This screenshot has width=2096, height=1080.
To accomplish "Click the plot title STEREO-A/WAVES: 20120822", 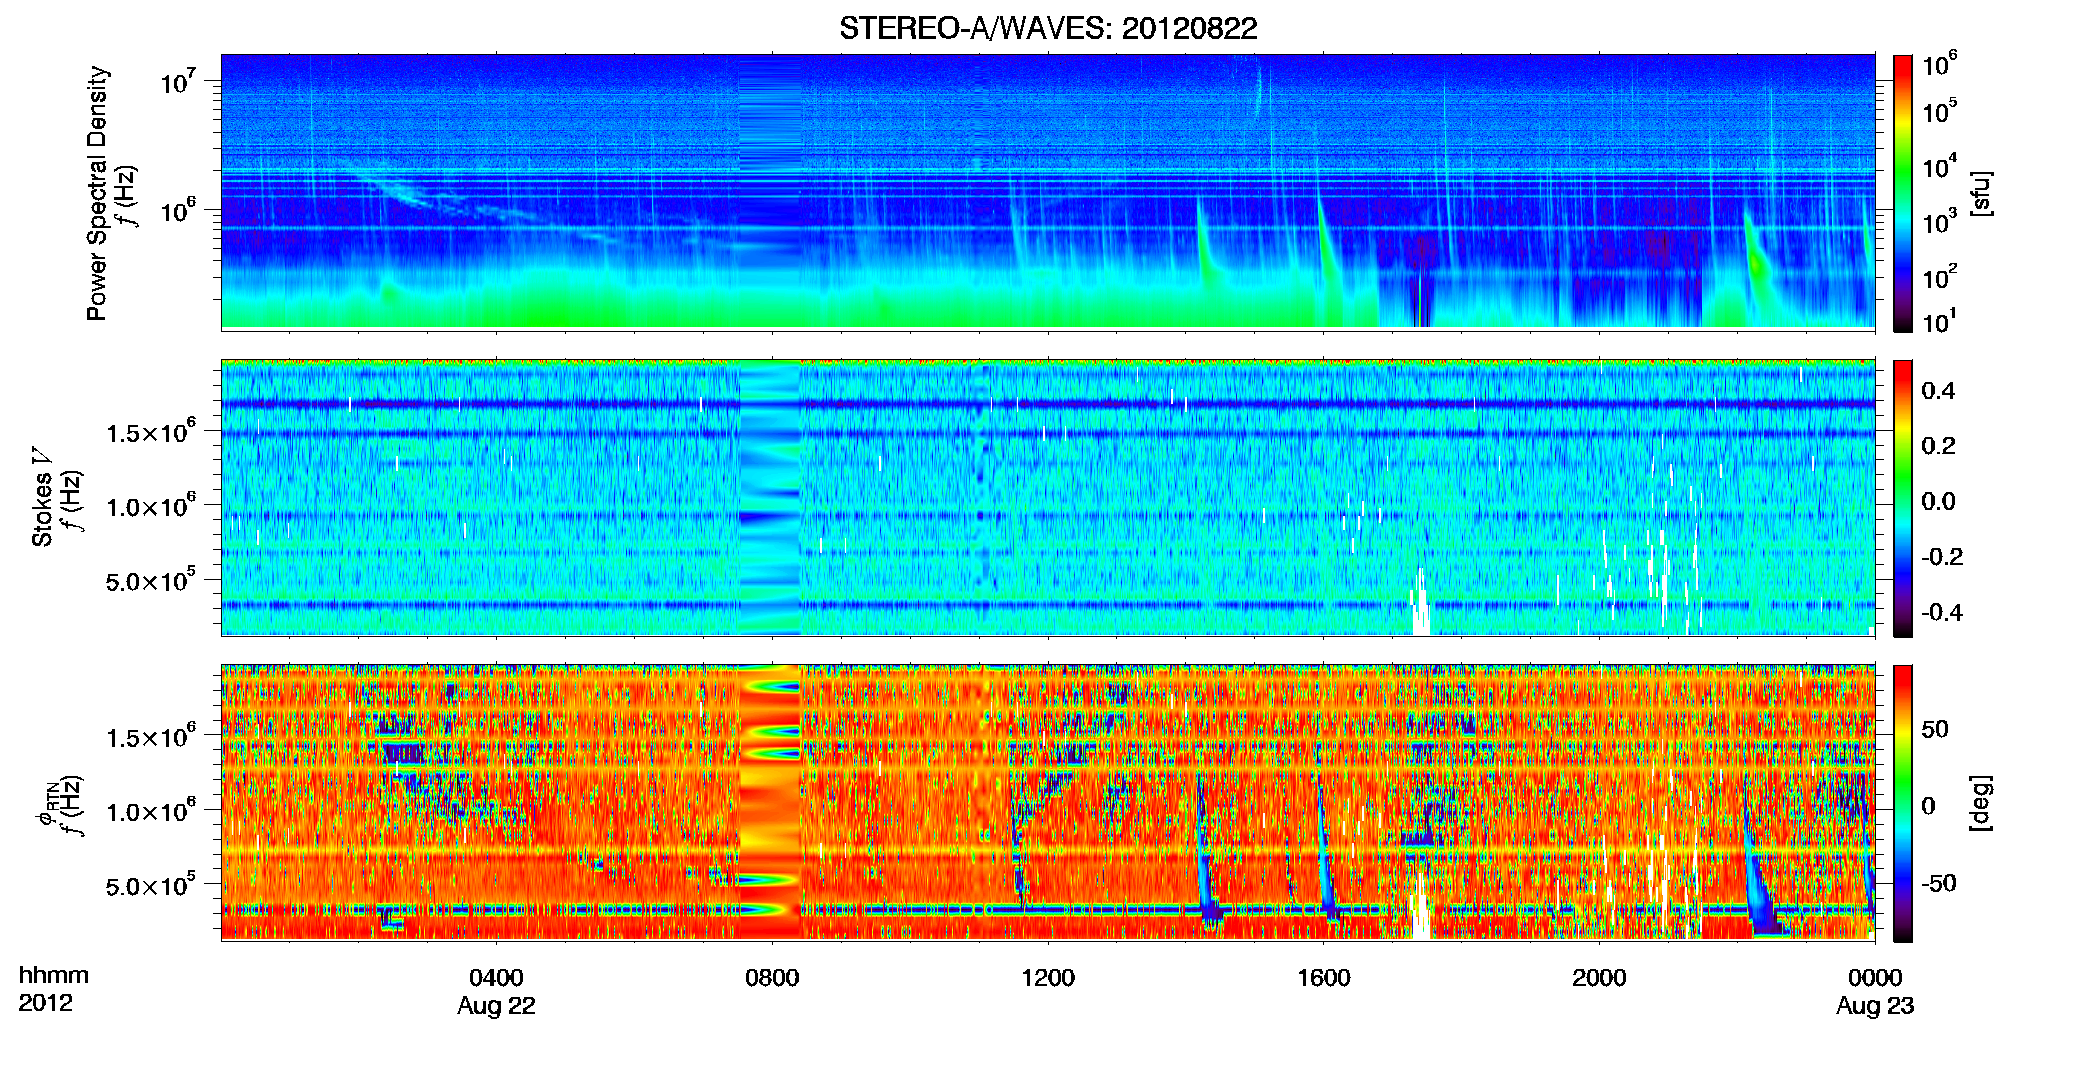I will click(x=1048, y=28).
